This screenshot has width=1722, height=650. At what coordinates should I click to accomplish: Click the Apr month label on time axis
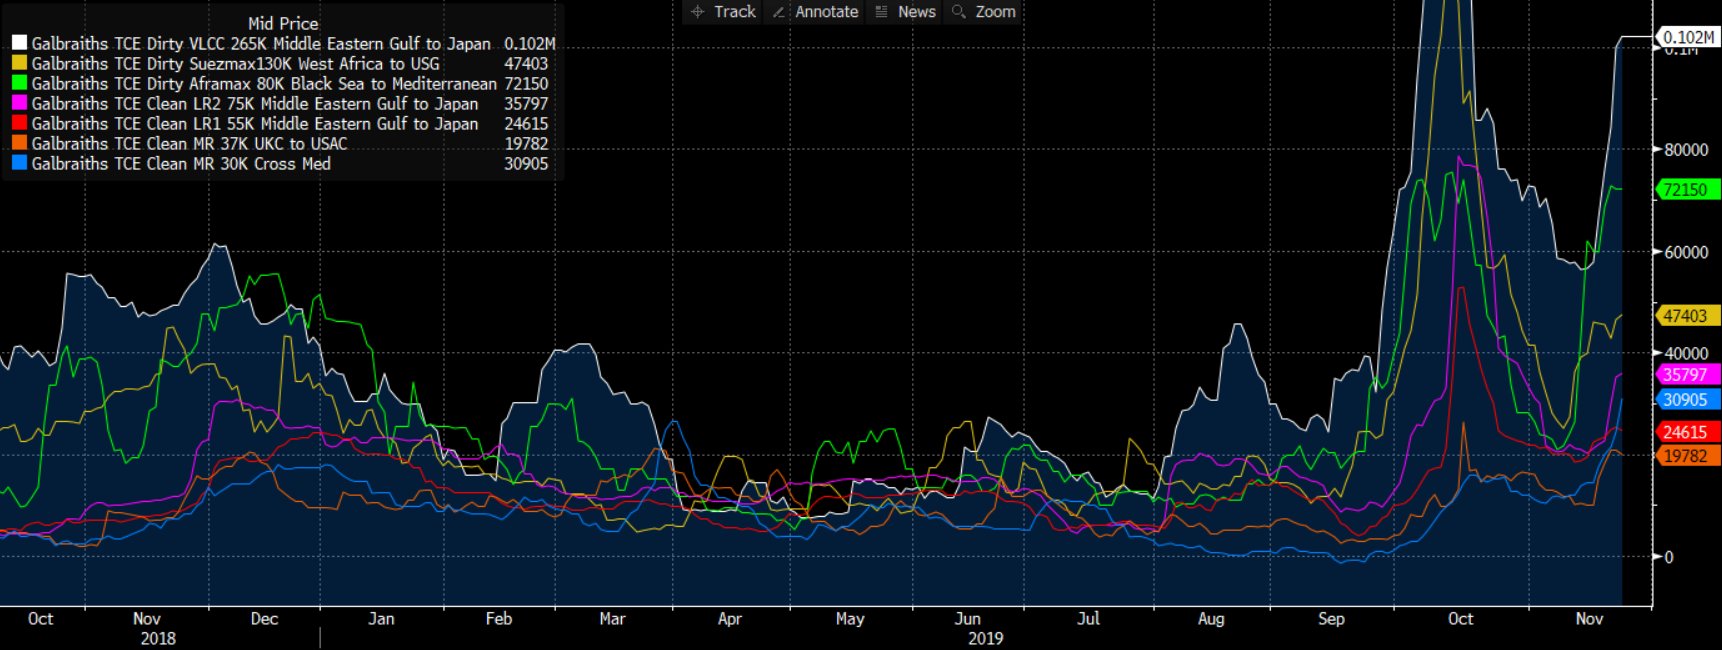pos(730,619)
